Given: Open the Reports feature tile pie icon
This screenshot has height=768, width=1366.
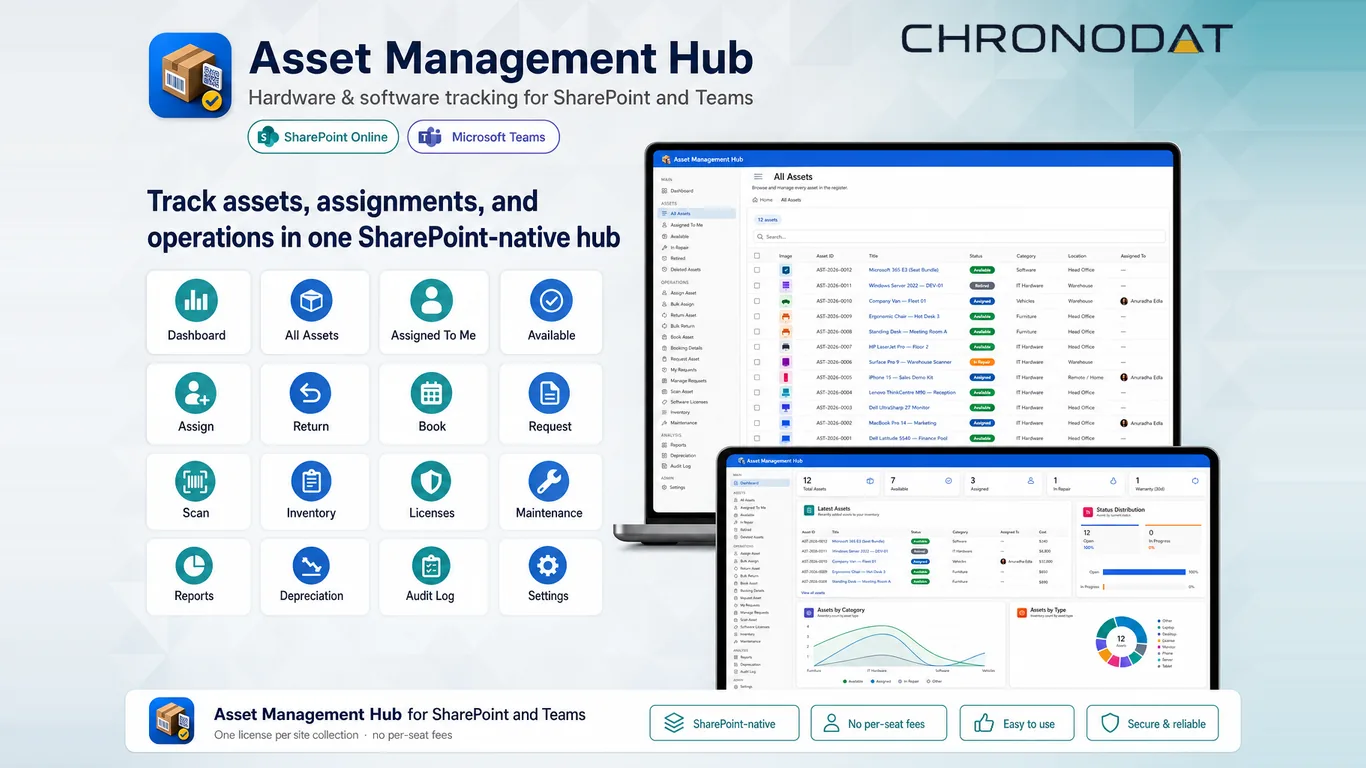Looking at the screenshot, I should [194, 566].
